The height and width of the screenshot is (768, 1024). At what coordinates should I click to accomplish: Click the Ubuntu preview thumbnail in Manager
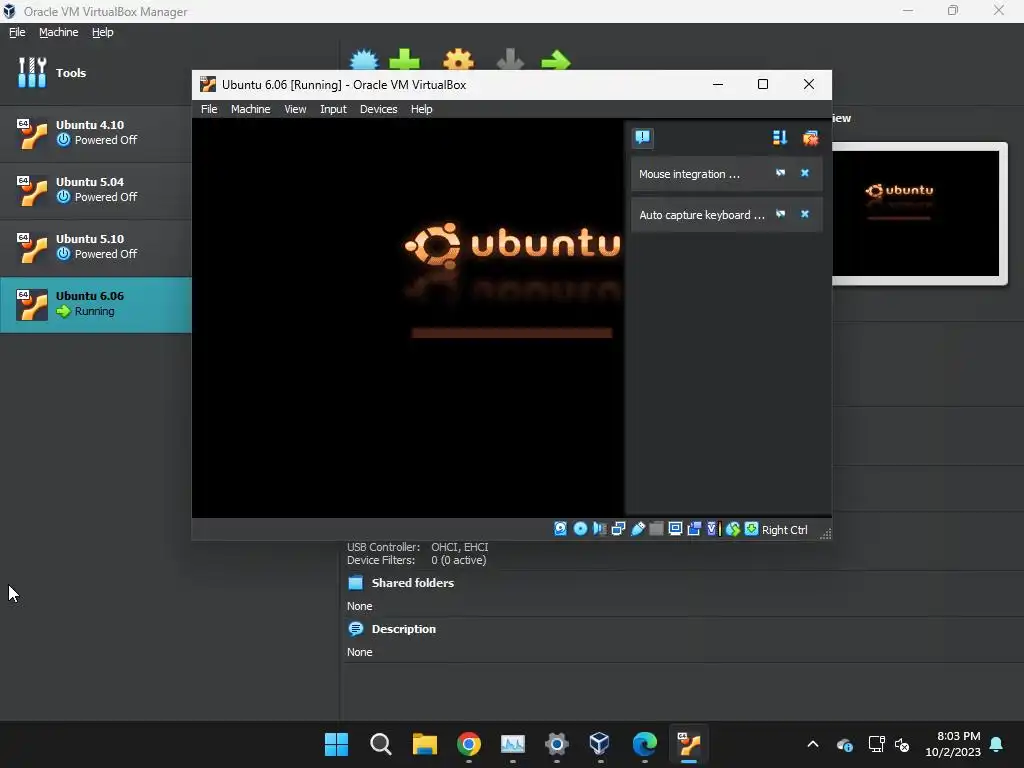click(915, 214)
